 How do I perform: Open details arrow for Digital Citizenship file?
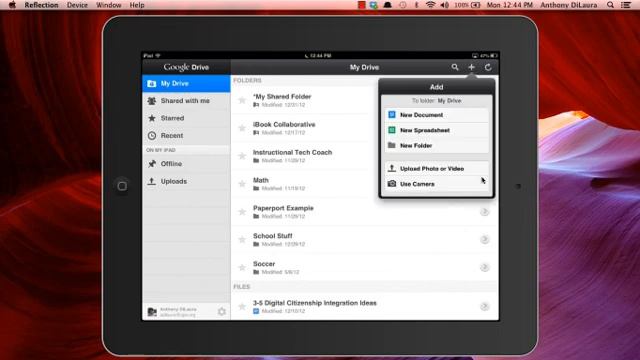(484, 307)
